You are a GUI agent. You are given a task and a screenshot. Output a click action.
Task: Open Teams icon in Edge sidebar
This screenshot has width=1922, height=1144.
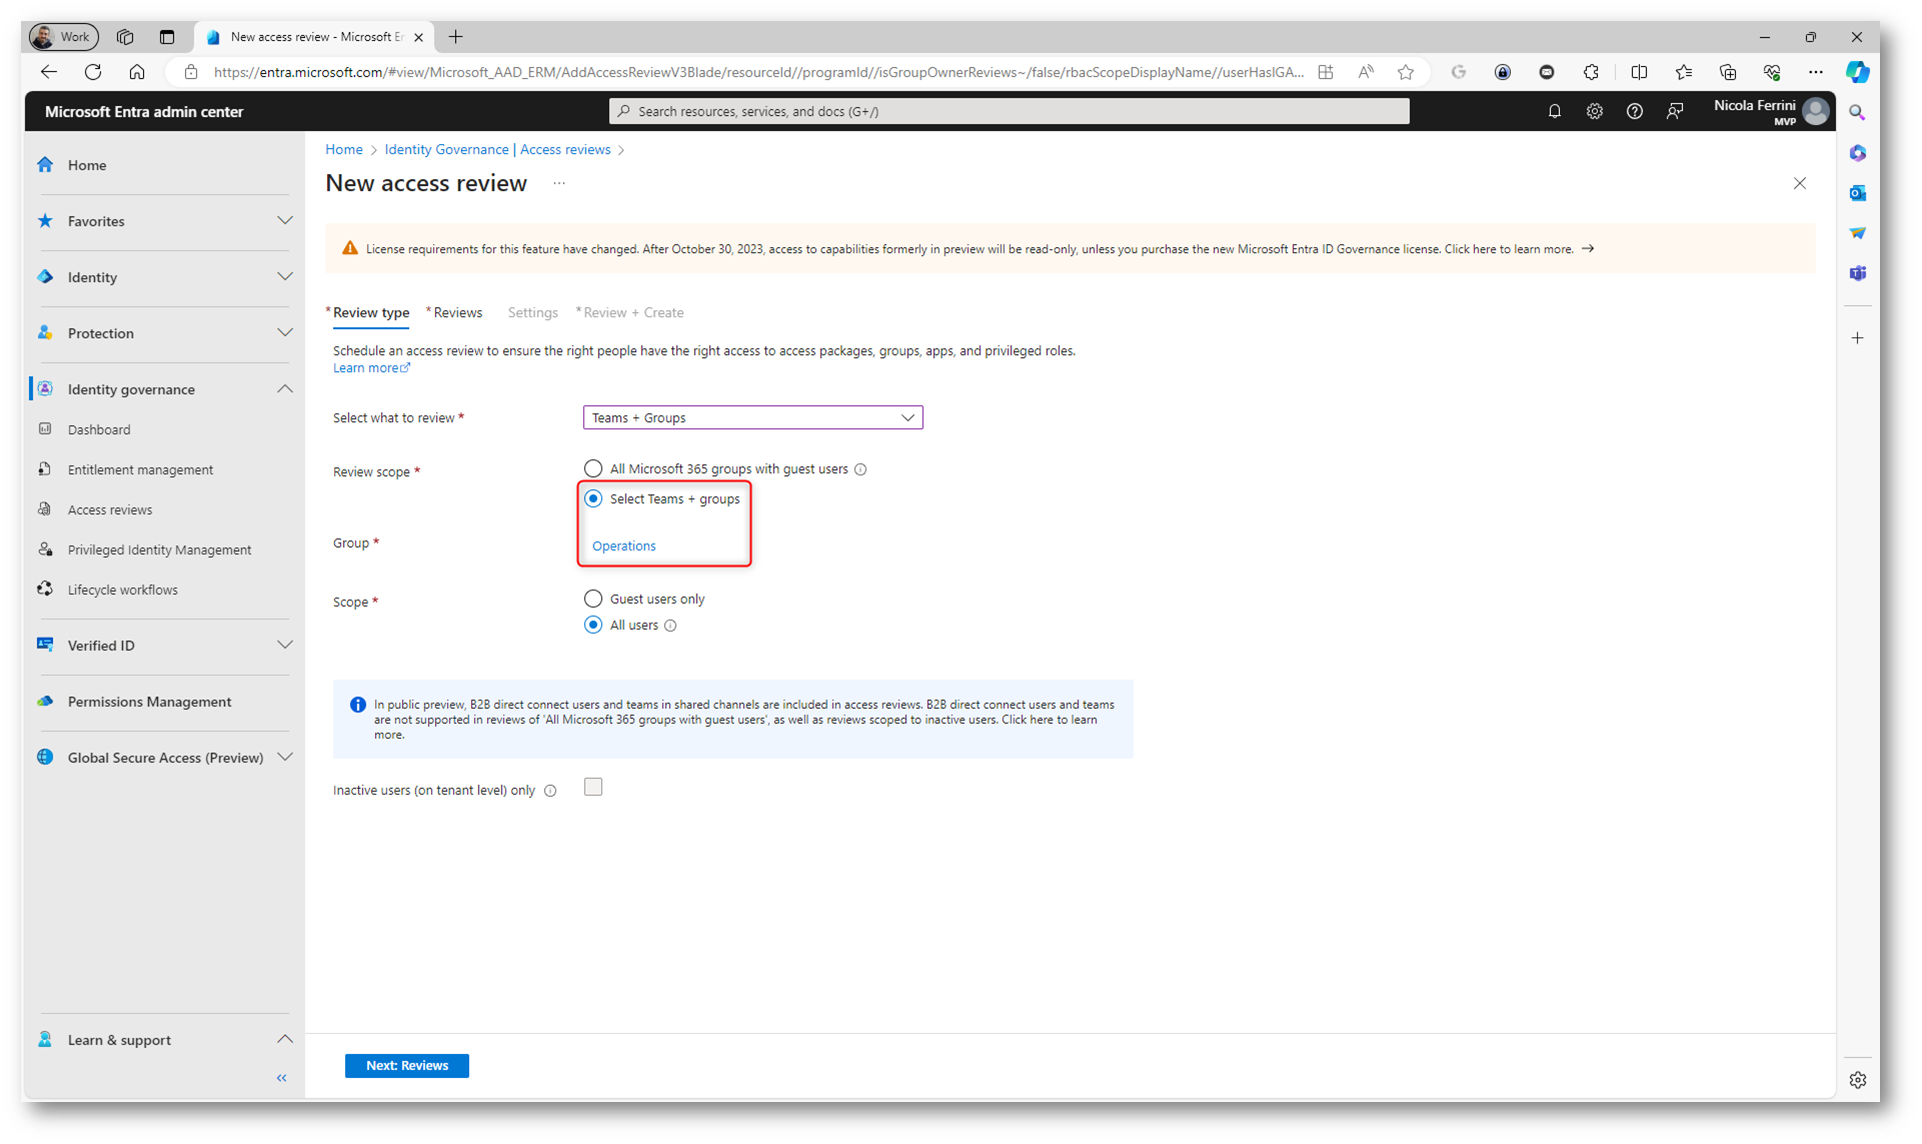(x=1857, y=273)
